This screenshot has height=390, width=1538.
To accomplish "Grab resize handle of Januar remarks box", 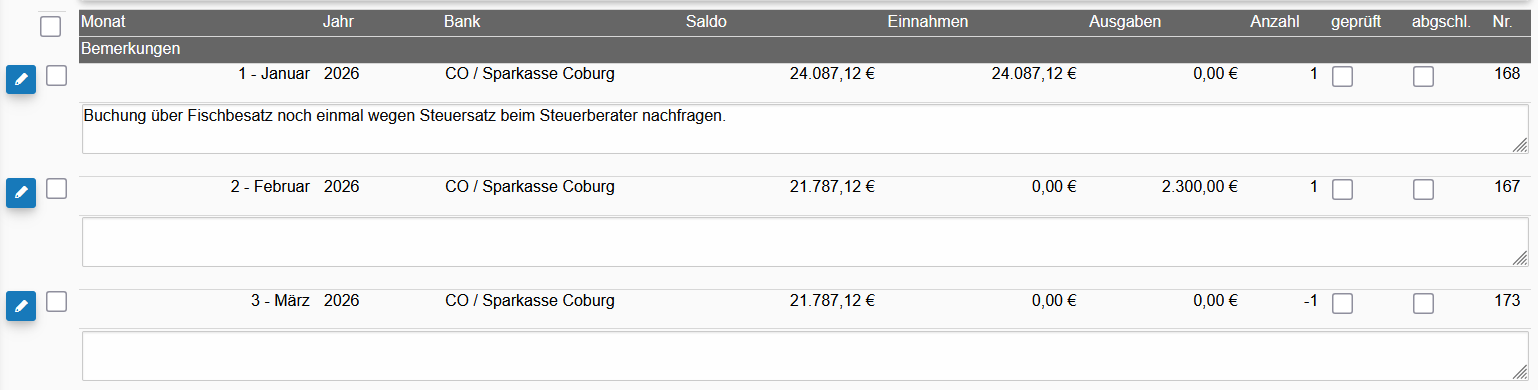I will click(1519, 145).
